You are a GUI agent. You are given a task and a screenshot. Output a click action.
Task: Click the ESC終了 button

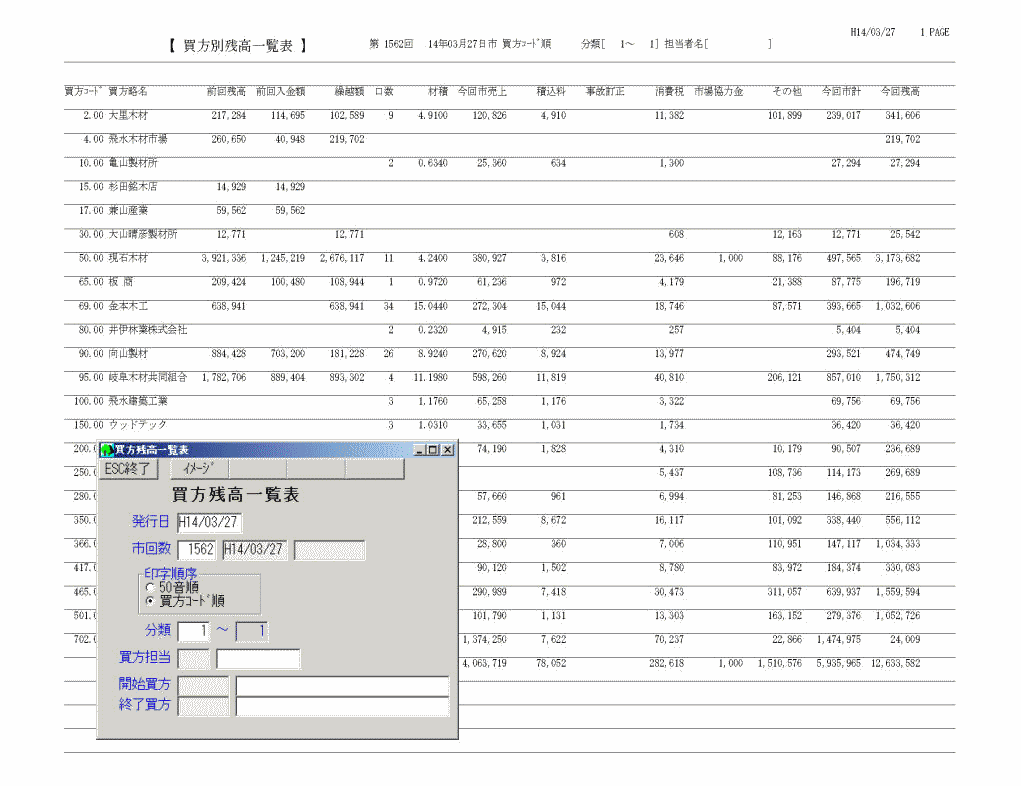click(128, 469)
